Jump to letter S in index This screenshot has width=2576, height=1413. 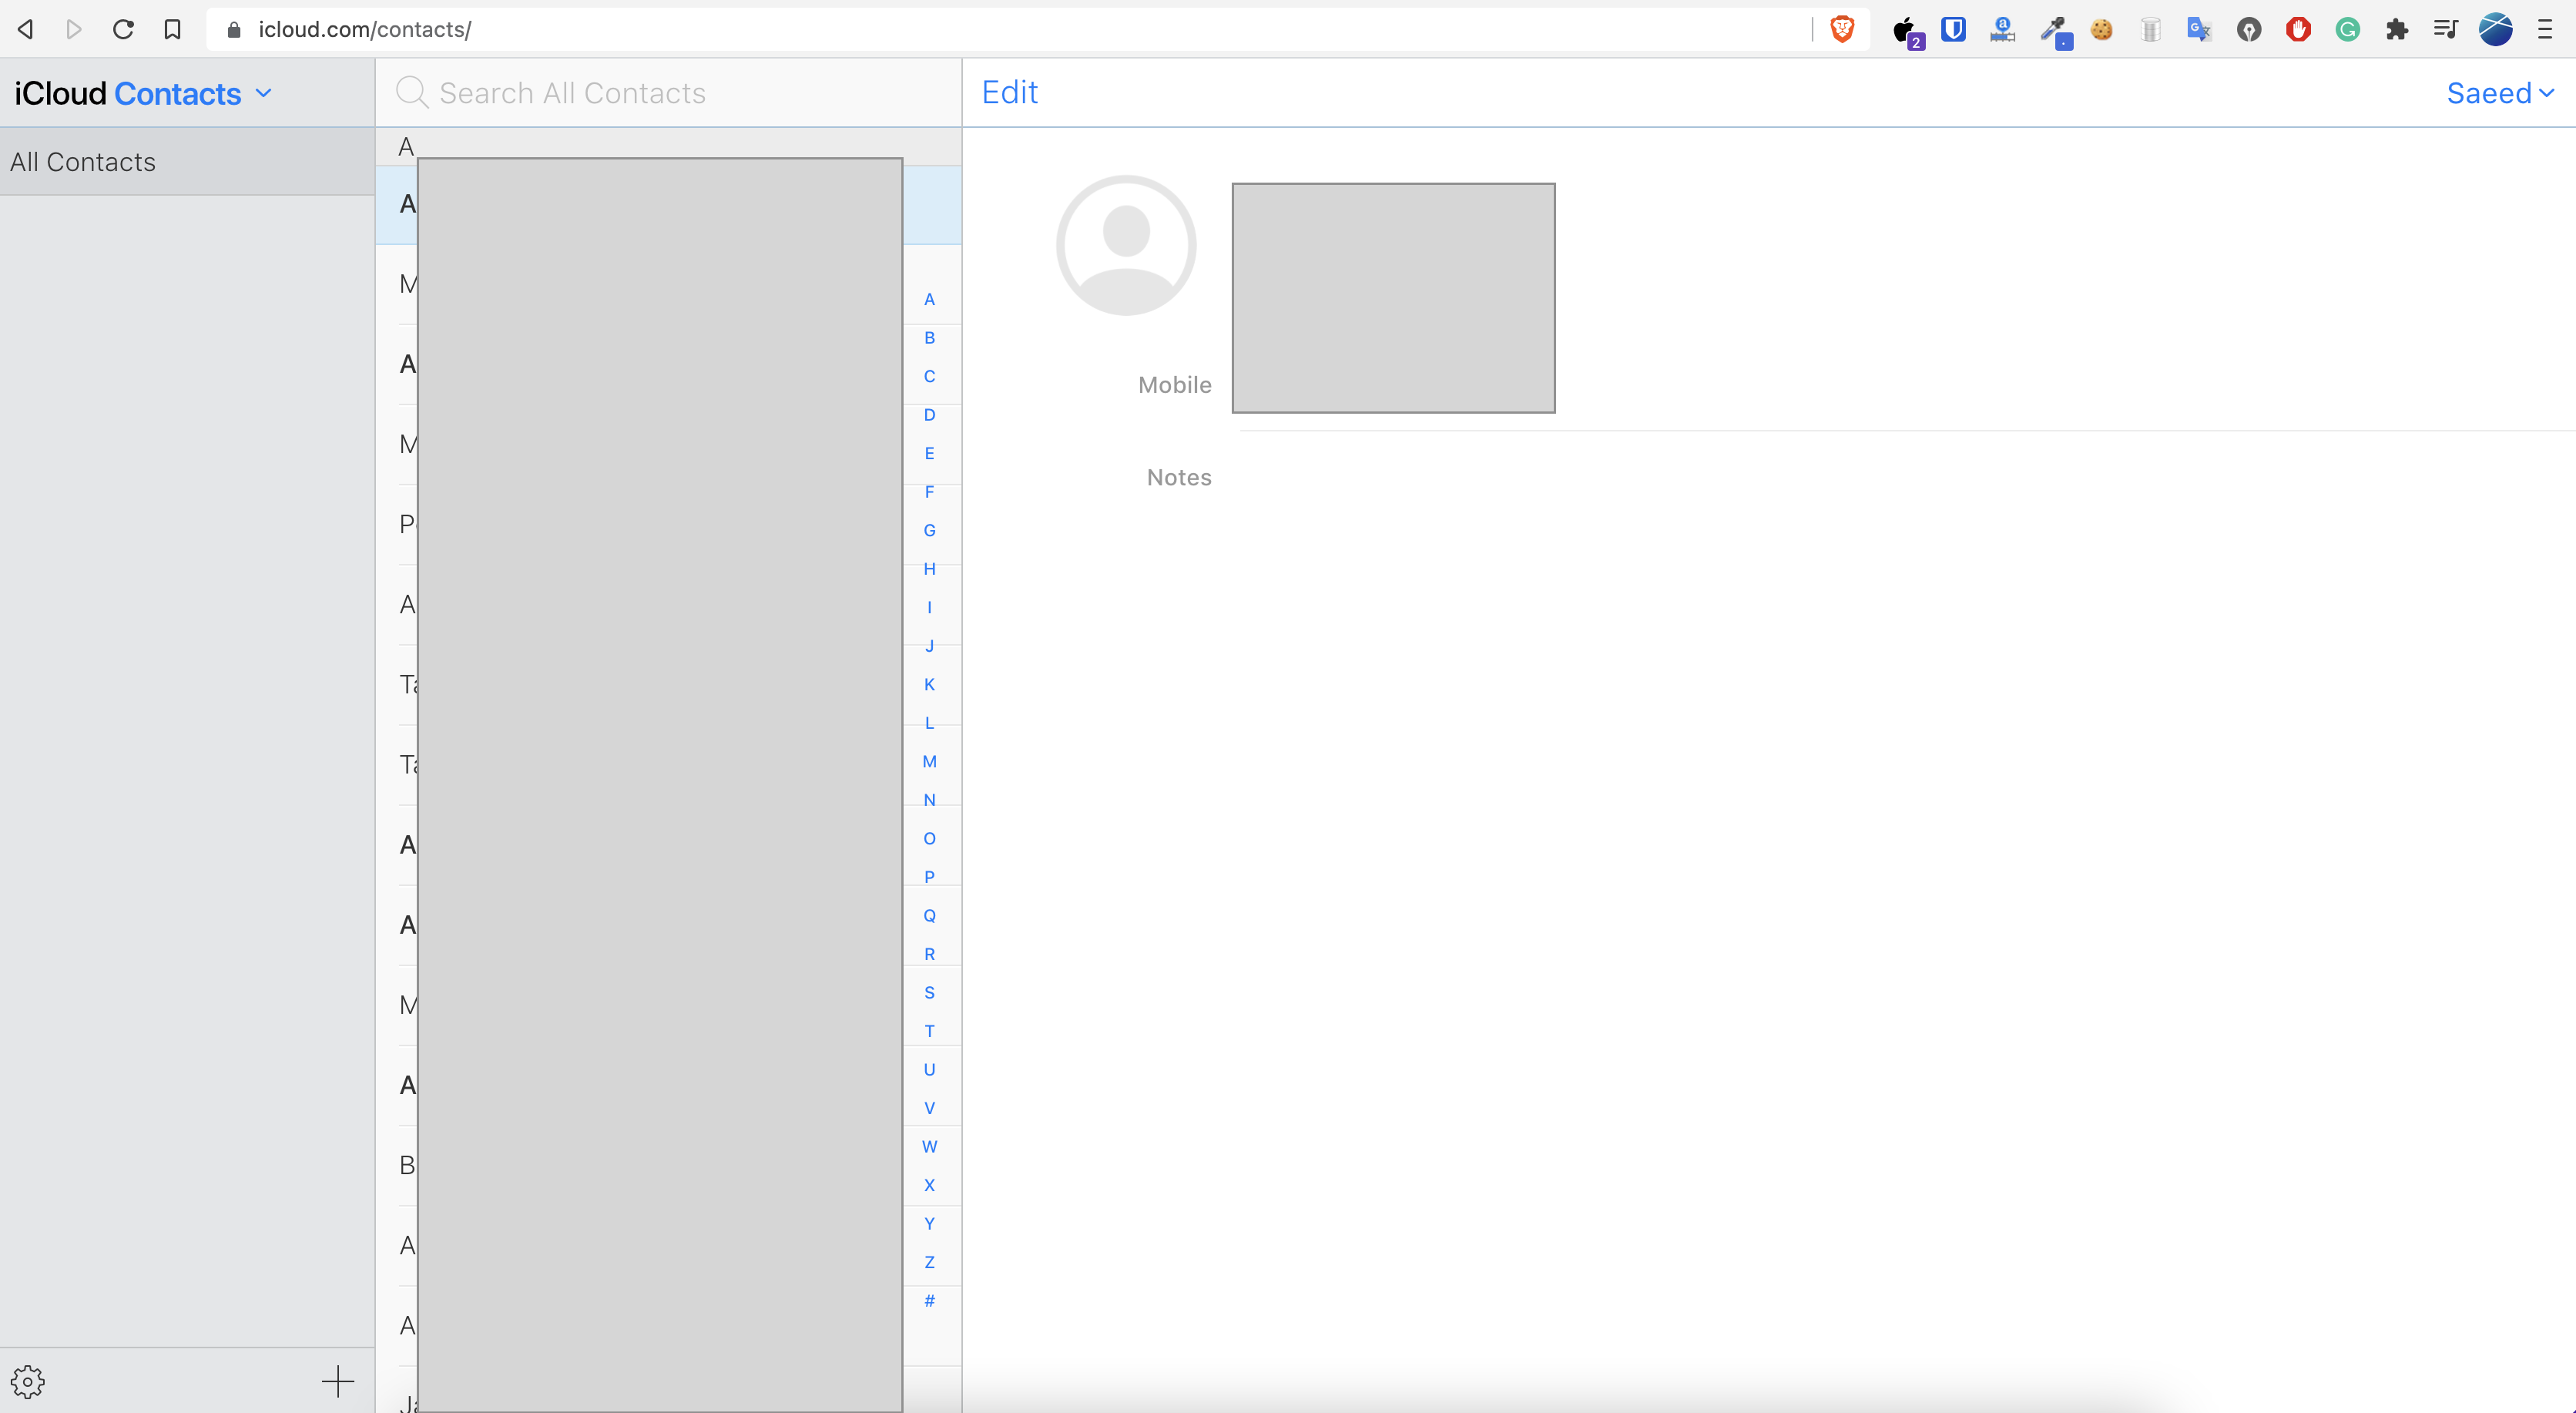pyautogui.click(x=929, y=992)
